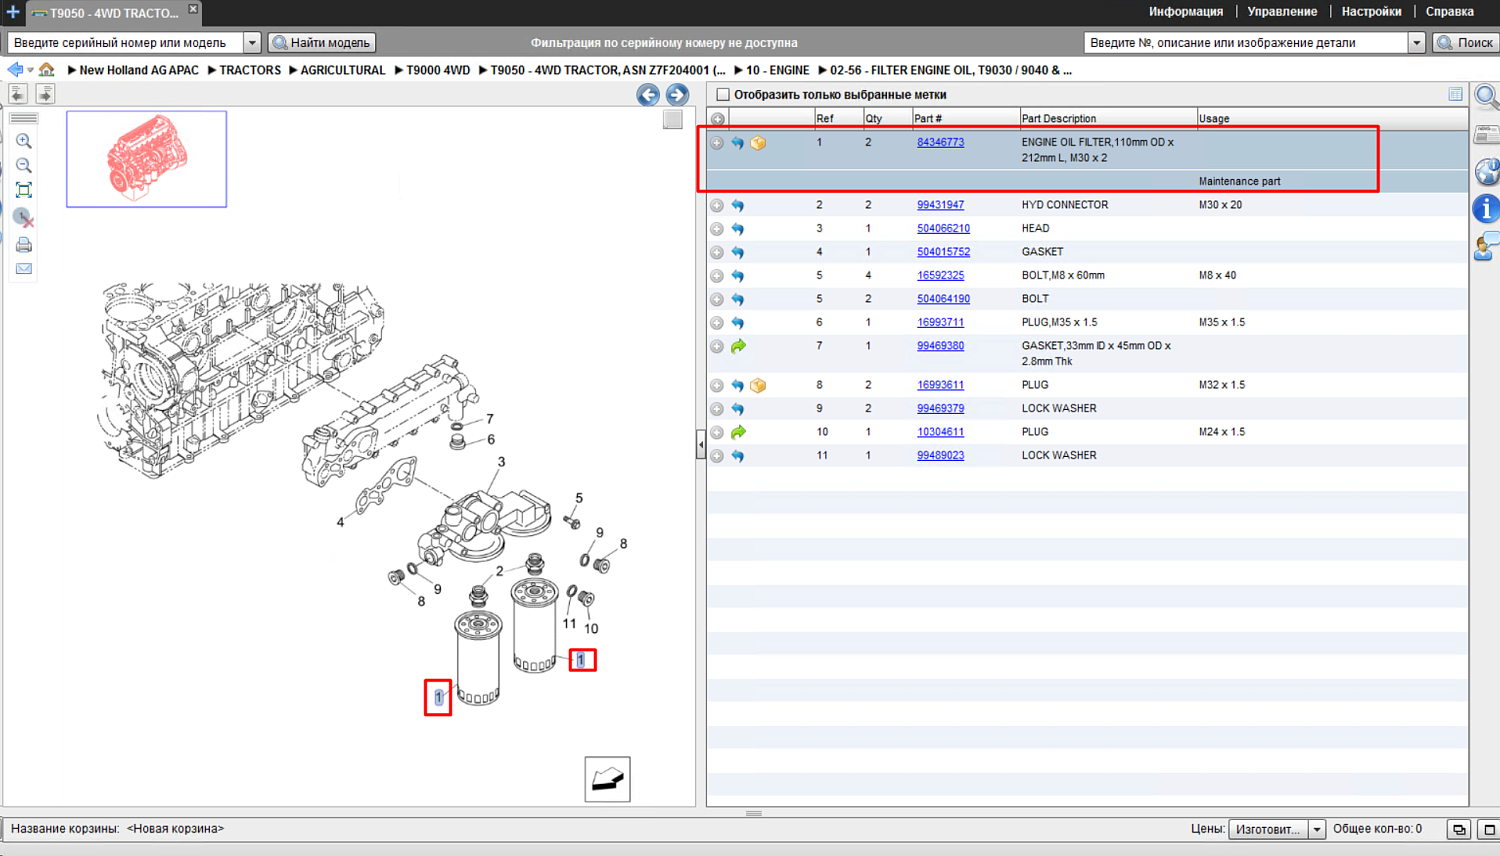
Task: Clear the selected callout marks
Action: pos(24,217)
